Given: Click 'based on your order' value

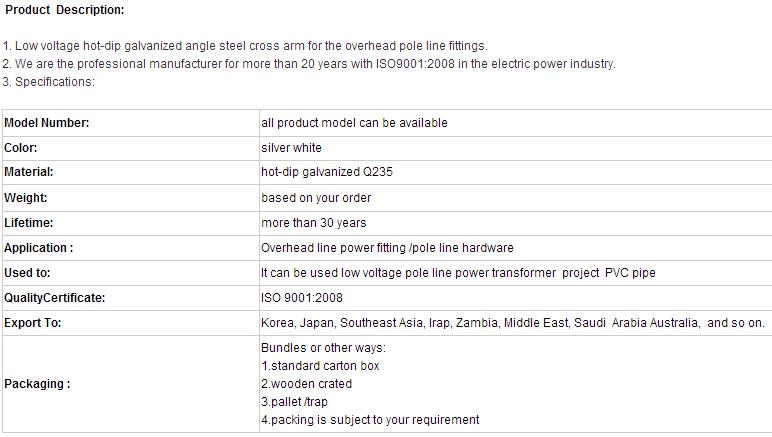Looking at the screenshot, I should 316,198.
